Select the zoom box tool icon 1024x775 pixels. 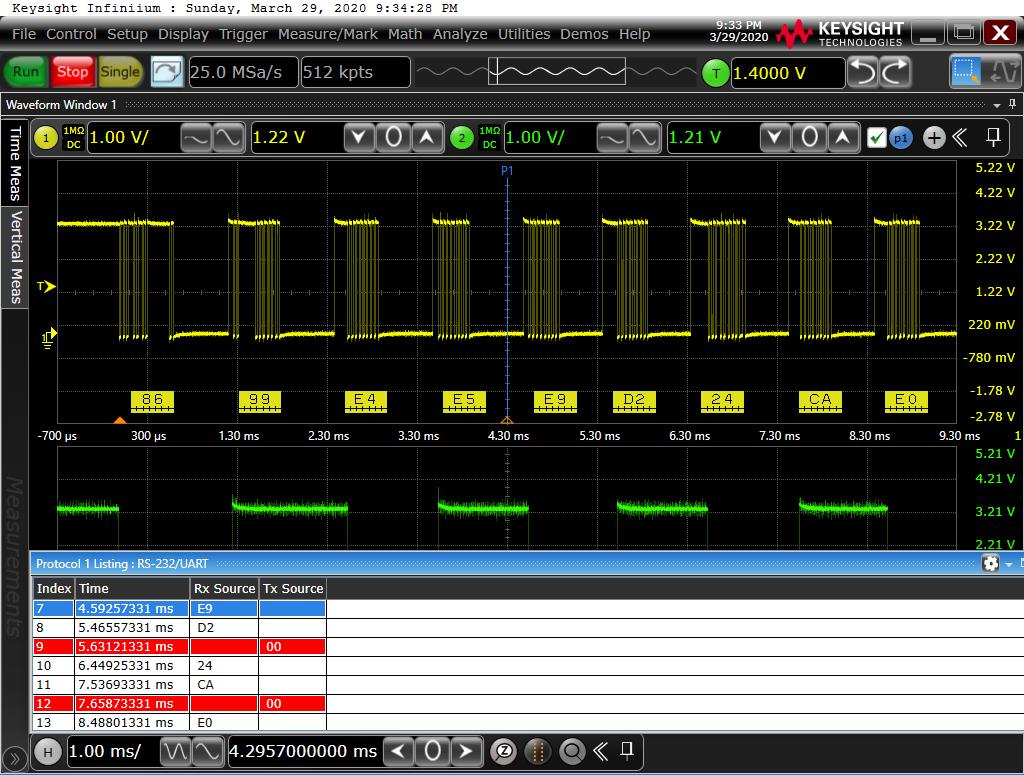(x=966, y=72)
